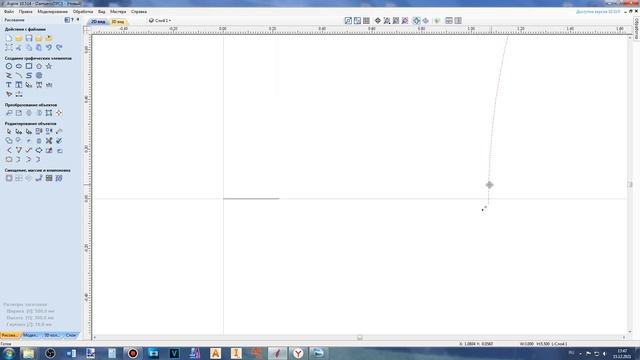Screen dimensions: 640x360
Task: Switch to the Рисование bottom panel tab
Action: 9,335
